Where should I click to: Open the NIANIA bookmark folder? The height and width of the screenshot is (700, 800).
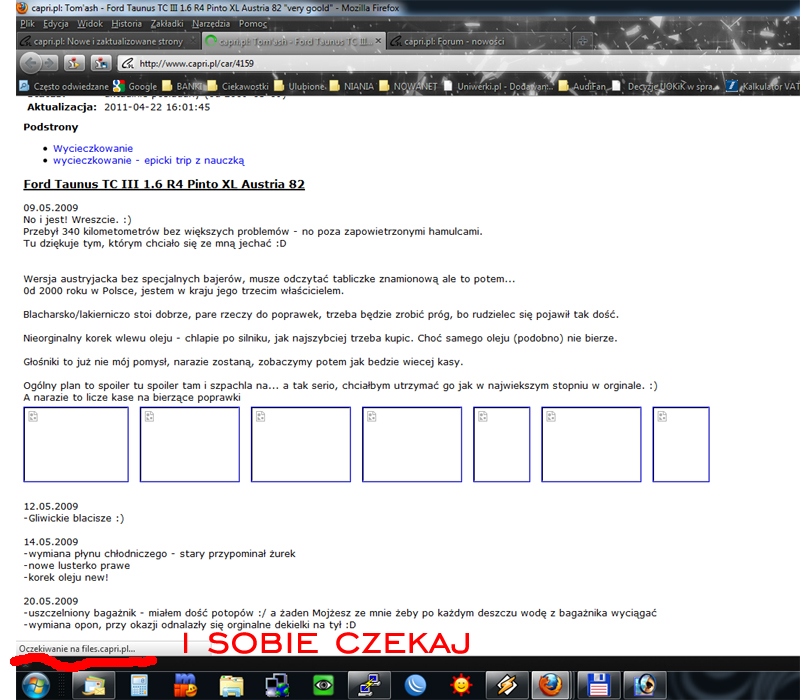pyautogui.click(x=352, y=86)
